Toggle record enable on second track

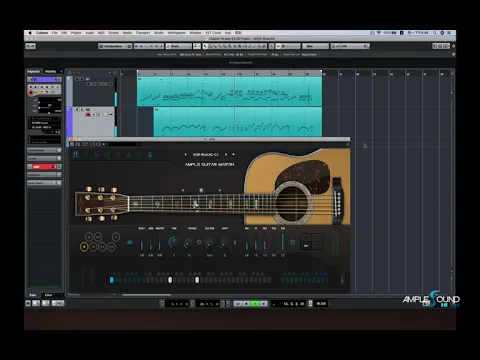[88, 114]
